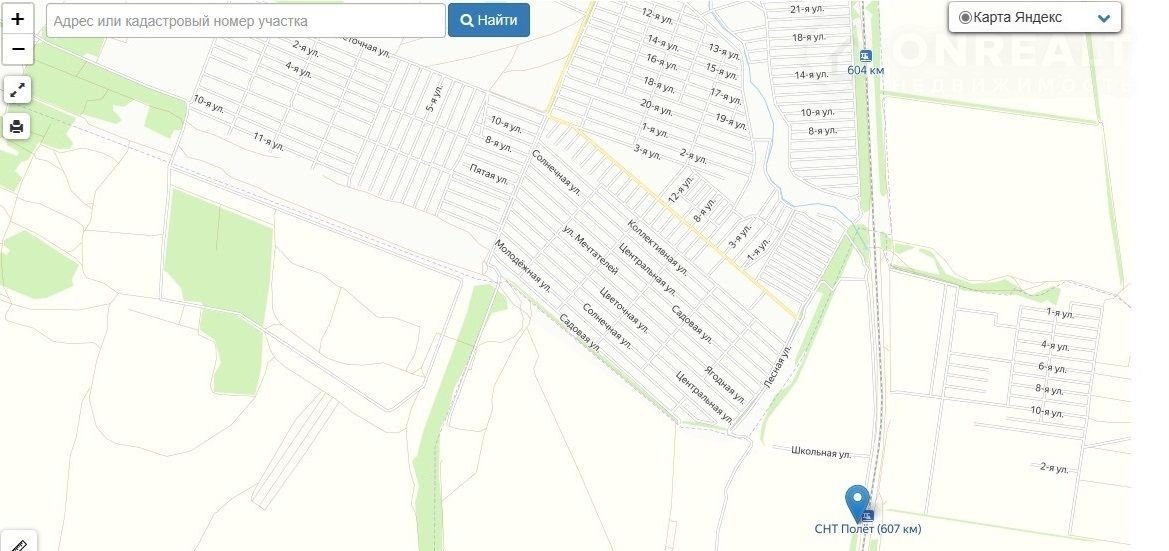Screen dimensions: 1169x551
Task: Print the map with printer icon
Action: point(17,127)
